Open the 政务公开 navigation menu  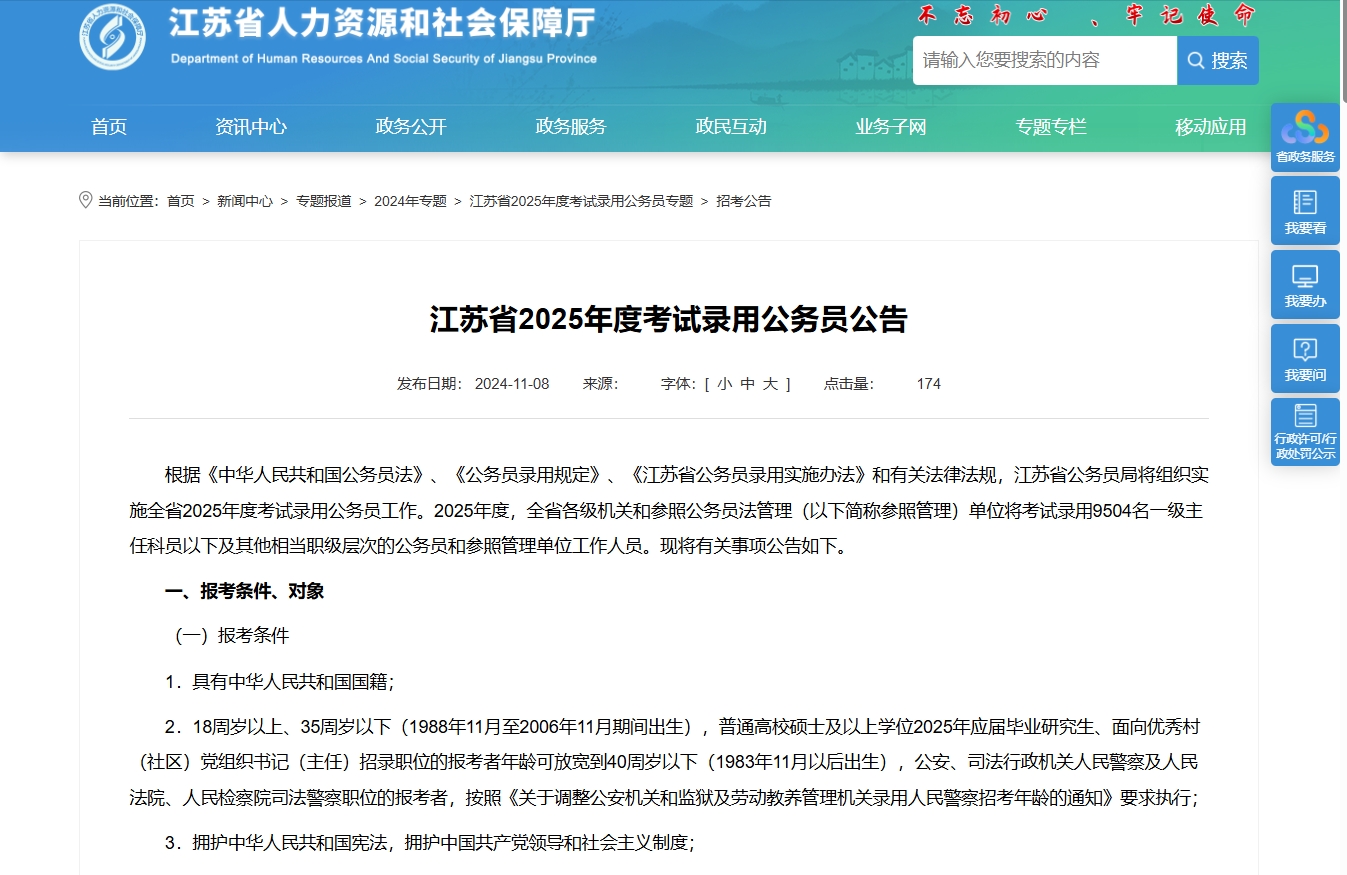point(411,127)
